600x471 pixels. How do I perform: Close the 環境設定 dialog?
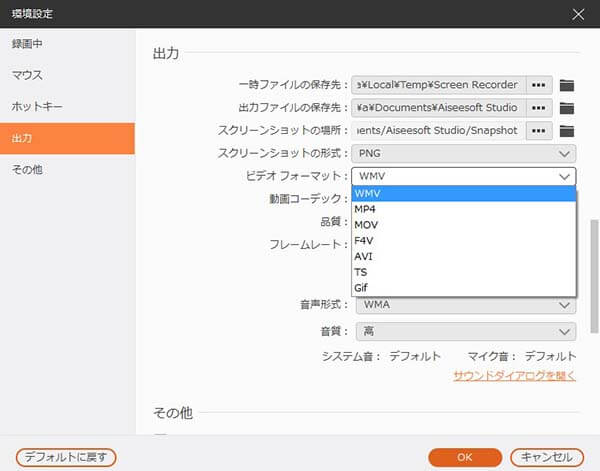[x=578, y=15]
